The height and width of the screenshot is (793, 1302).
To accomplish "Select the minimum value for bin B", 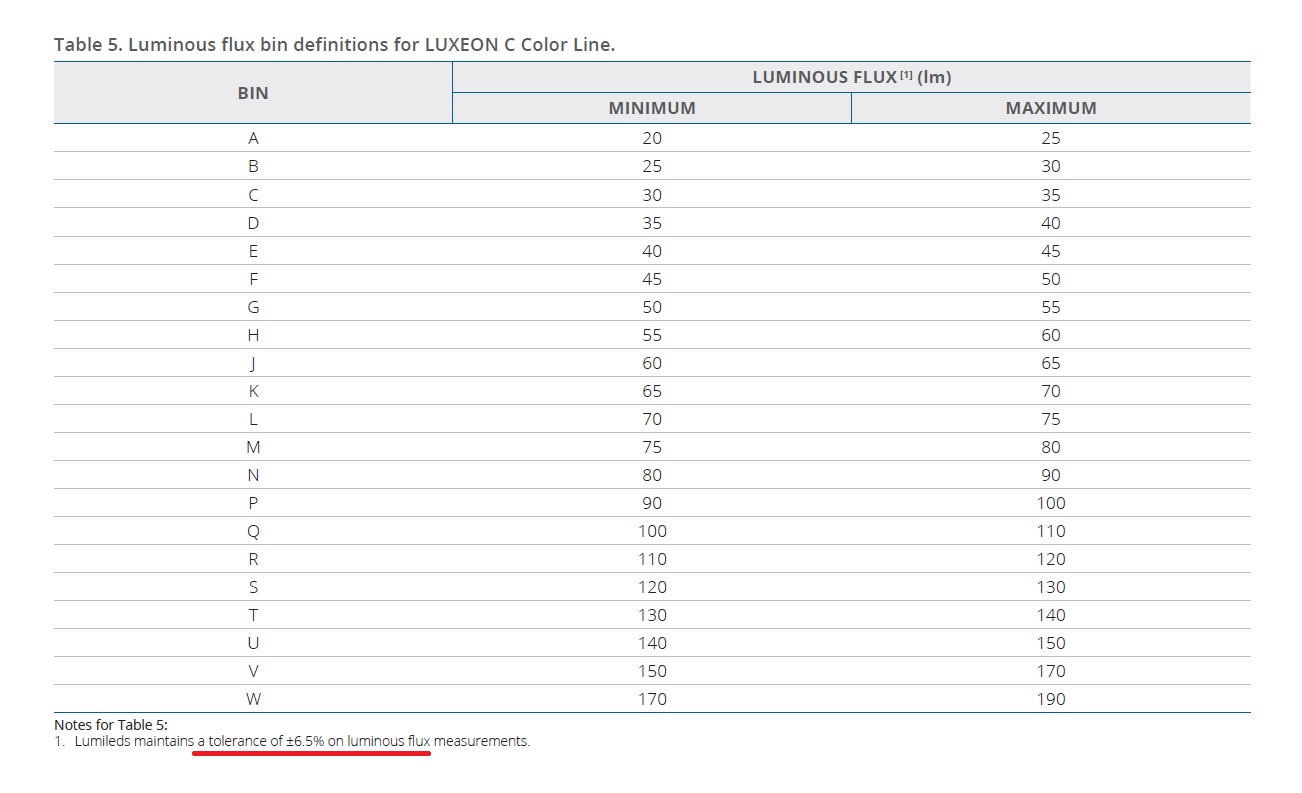I will (x=652, y=167).
